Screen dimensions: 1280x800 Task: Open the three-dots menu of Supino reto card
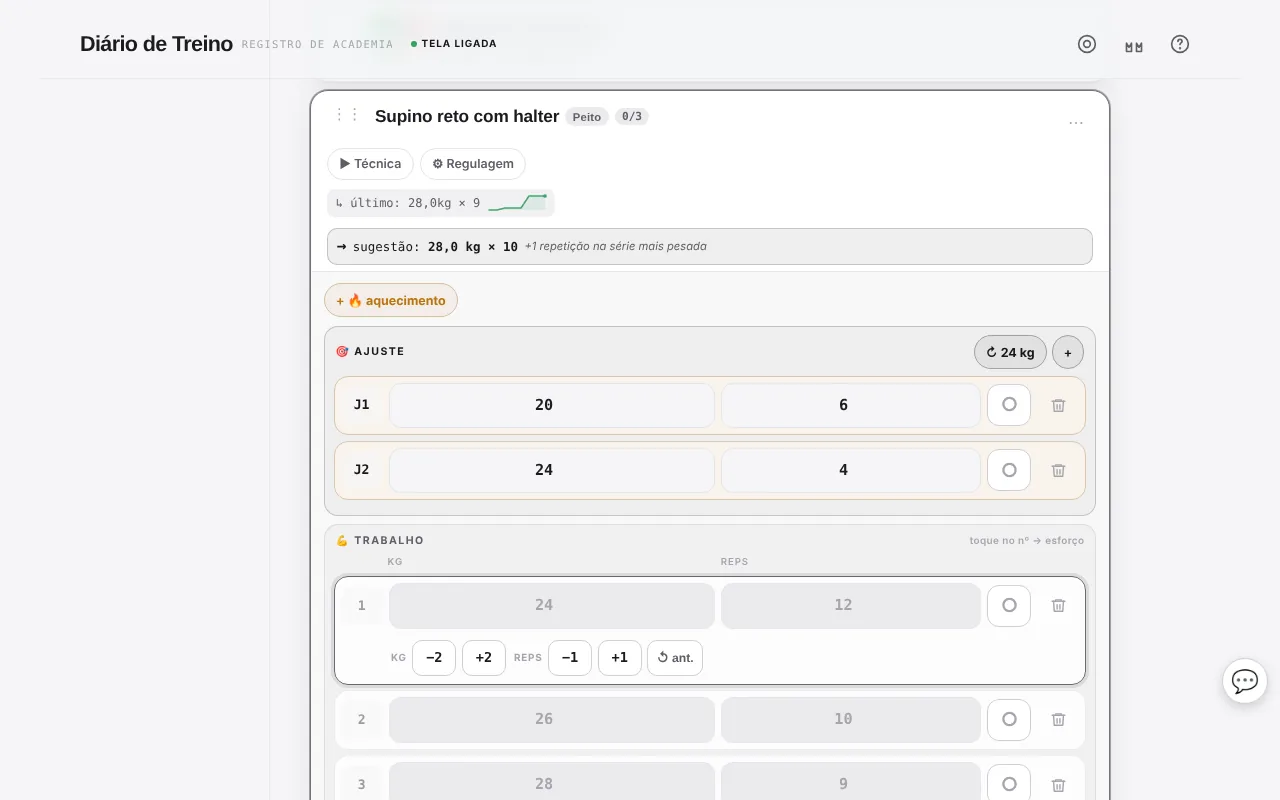(1076, 122)
